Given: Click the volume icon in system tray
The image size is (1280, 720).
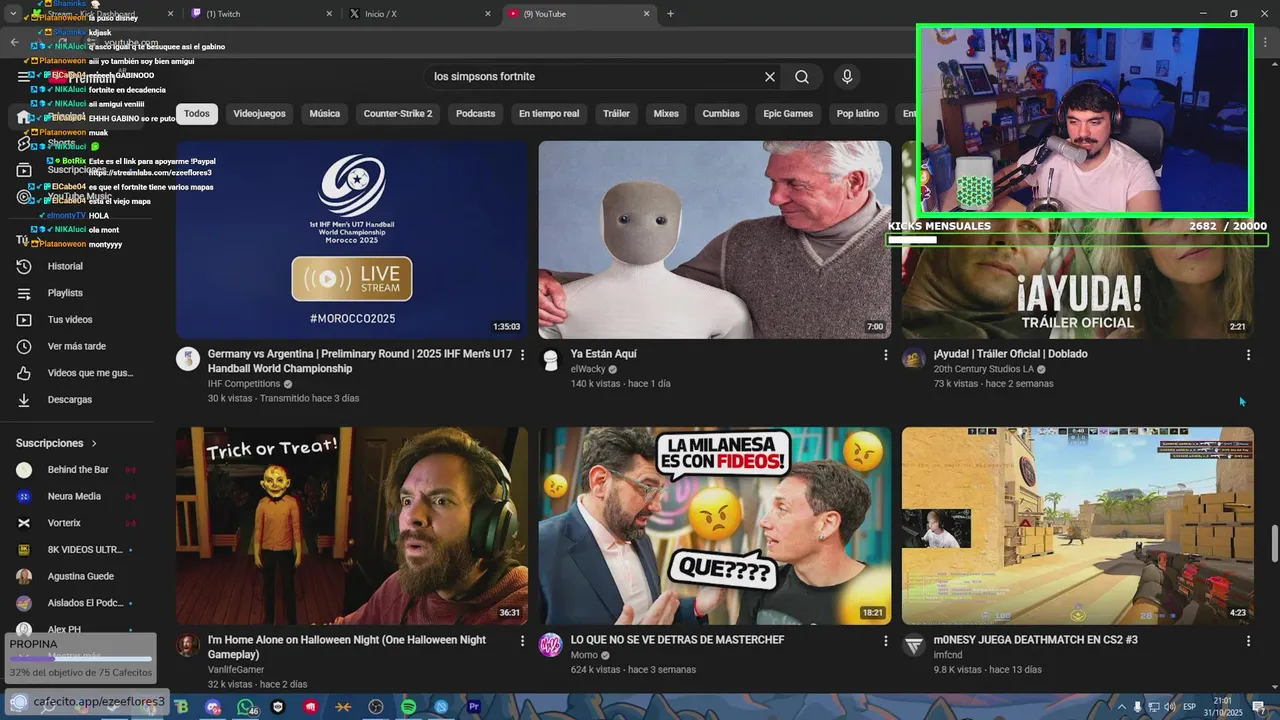Looking at the screenshot, I should [x=1169, y=707].
